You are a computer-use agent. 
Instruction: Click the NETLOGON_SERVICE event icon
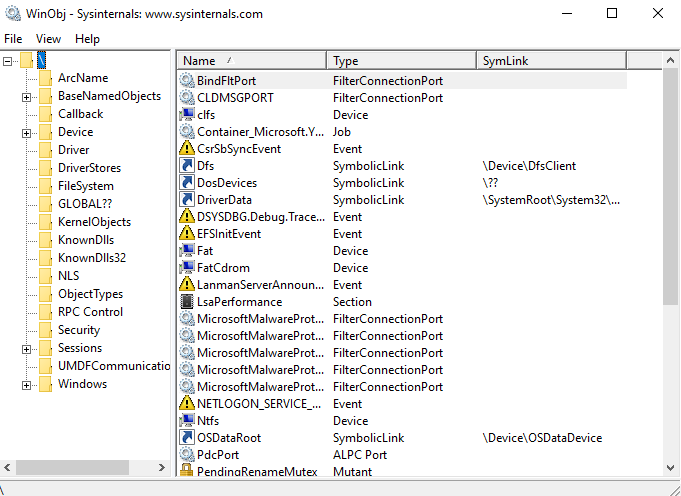(x=187, y=403)
